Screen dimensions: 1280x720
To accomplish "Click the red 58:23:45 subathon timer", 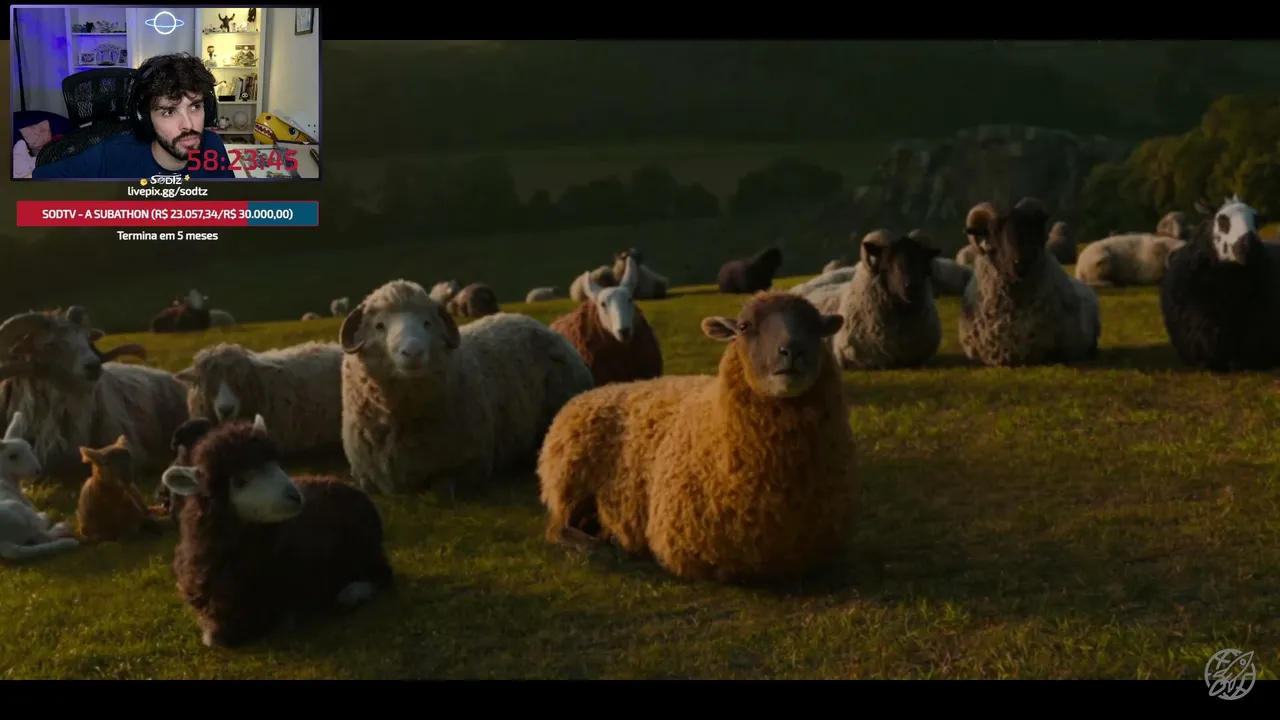I will point(242,160).
